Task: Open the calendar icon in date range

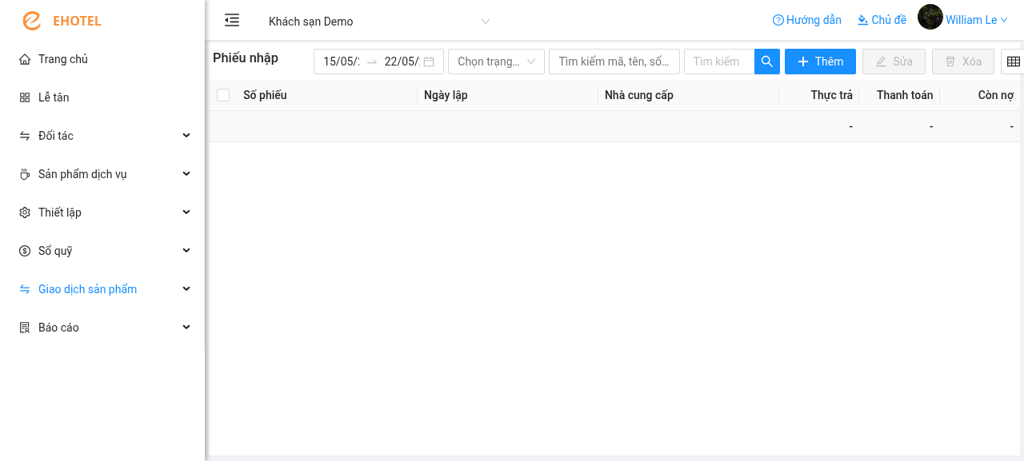Action: click(429, 61)
